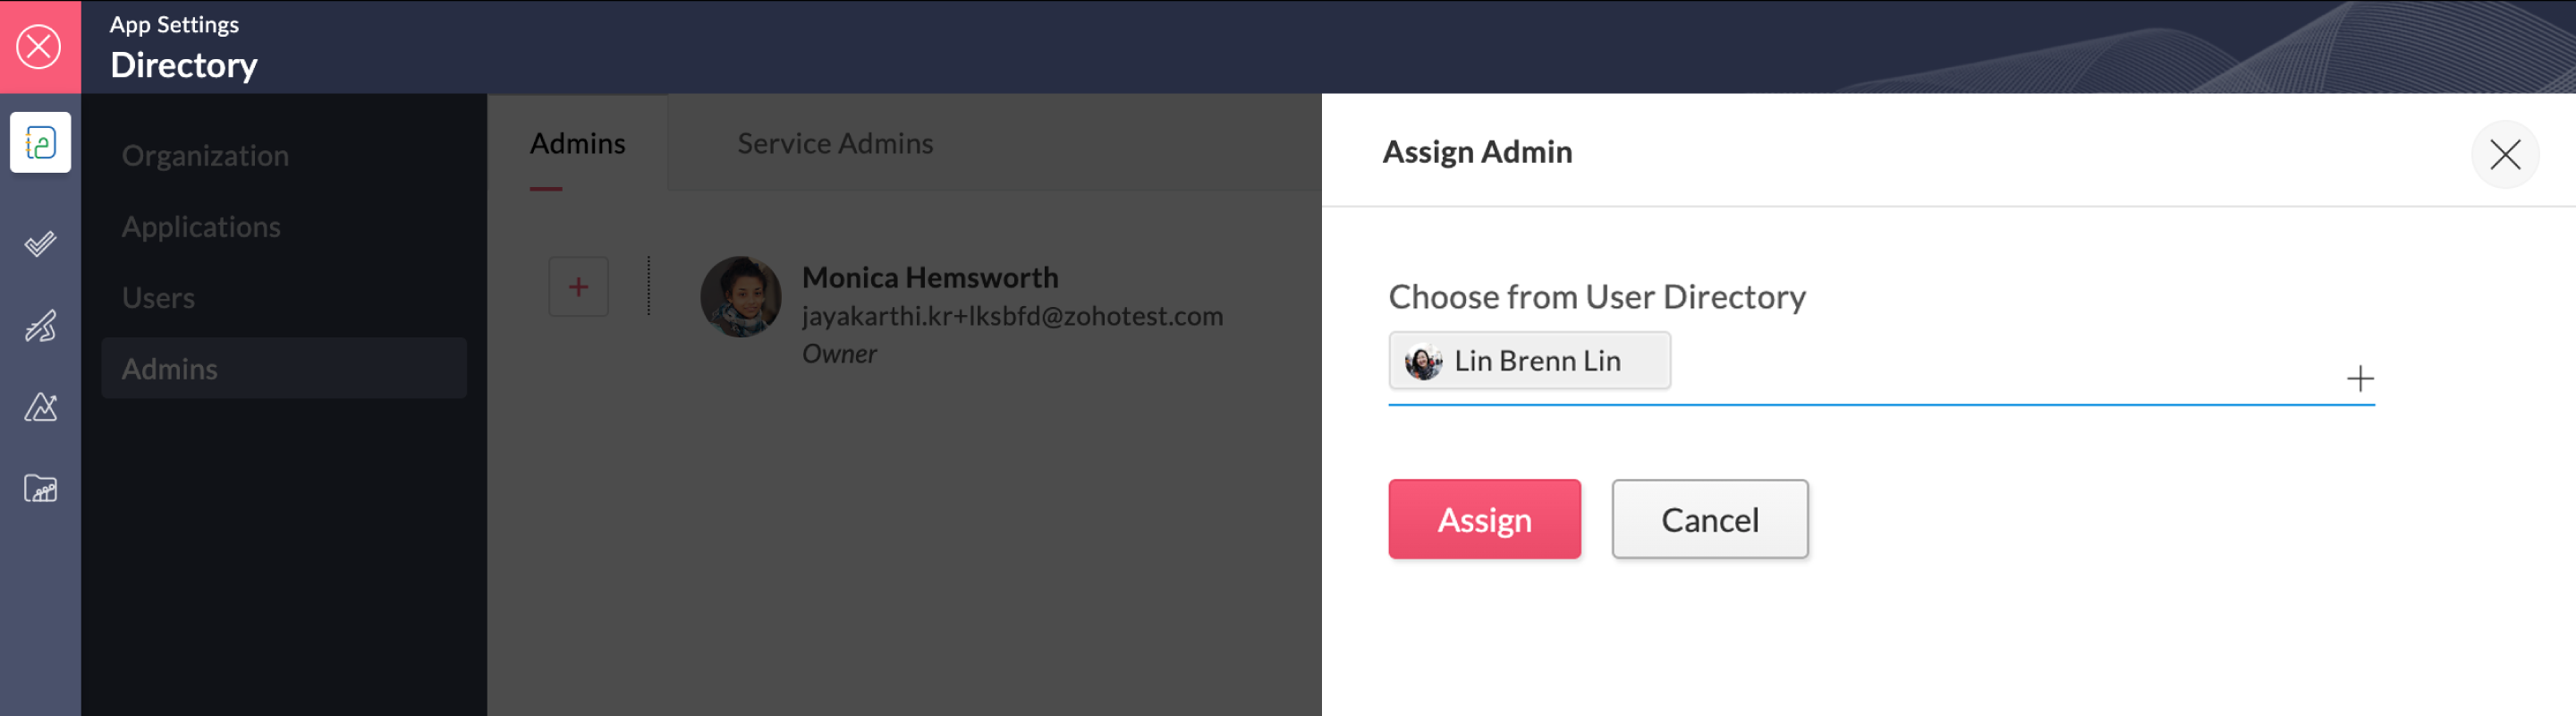Open the folder chart sidebar icon
Screen dimensions: 2576x716
(x=40, y=489)
